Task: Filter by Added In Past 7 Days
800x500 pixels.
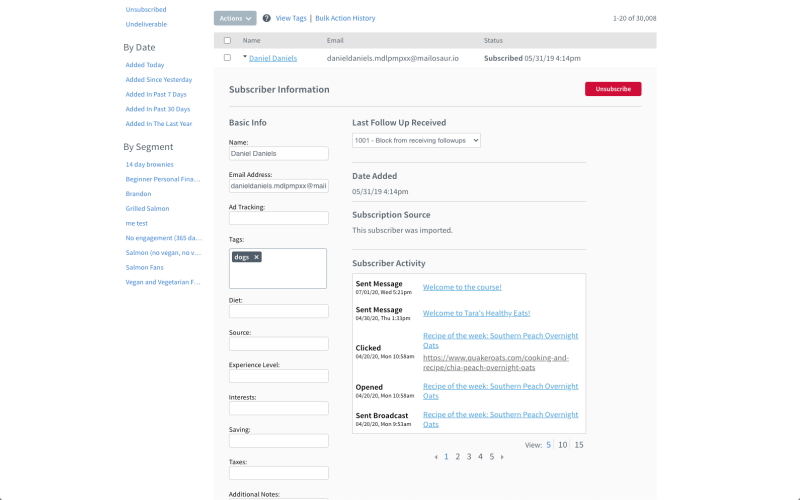Action: point(157,94)
